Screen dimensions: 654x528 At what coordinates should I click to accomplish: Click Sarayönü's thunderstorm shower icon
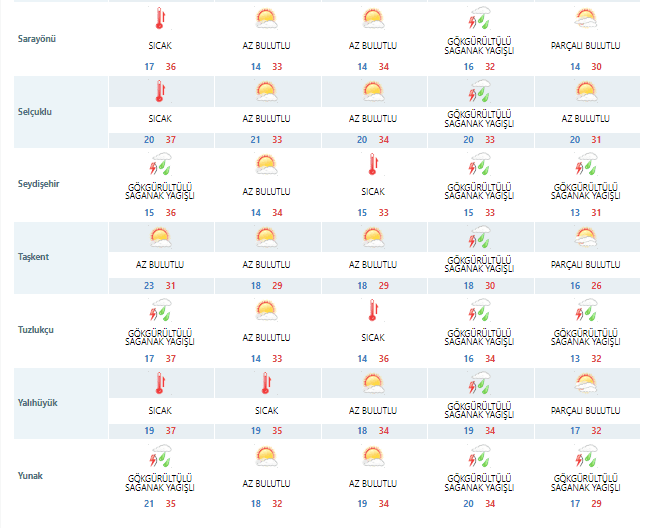tap(479, 19)
